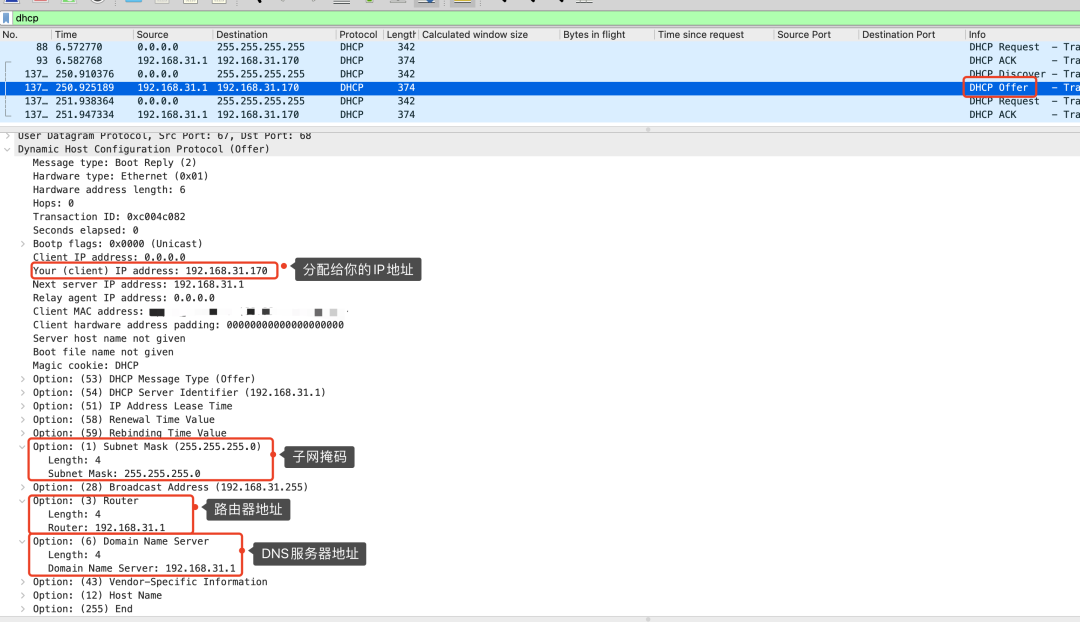Expand Option 12 Host Name
Viewport: 1080px width, 622px height.
pyautogui.click(x=23, y=595)
